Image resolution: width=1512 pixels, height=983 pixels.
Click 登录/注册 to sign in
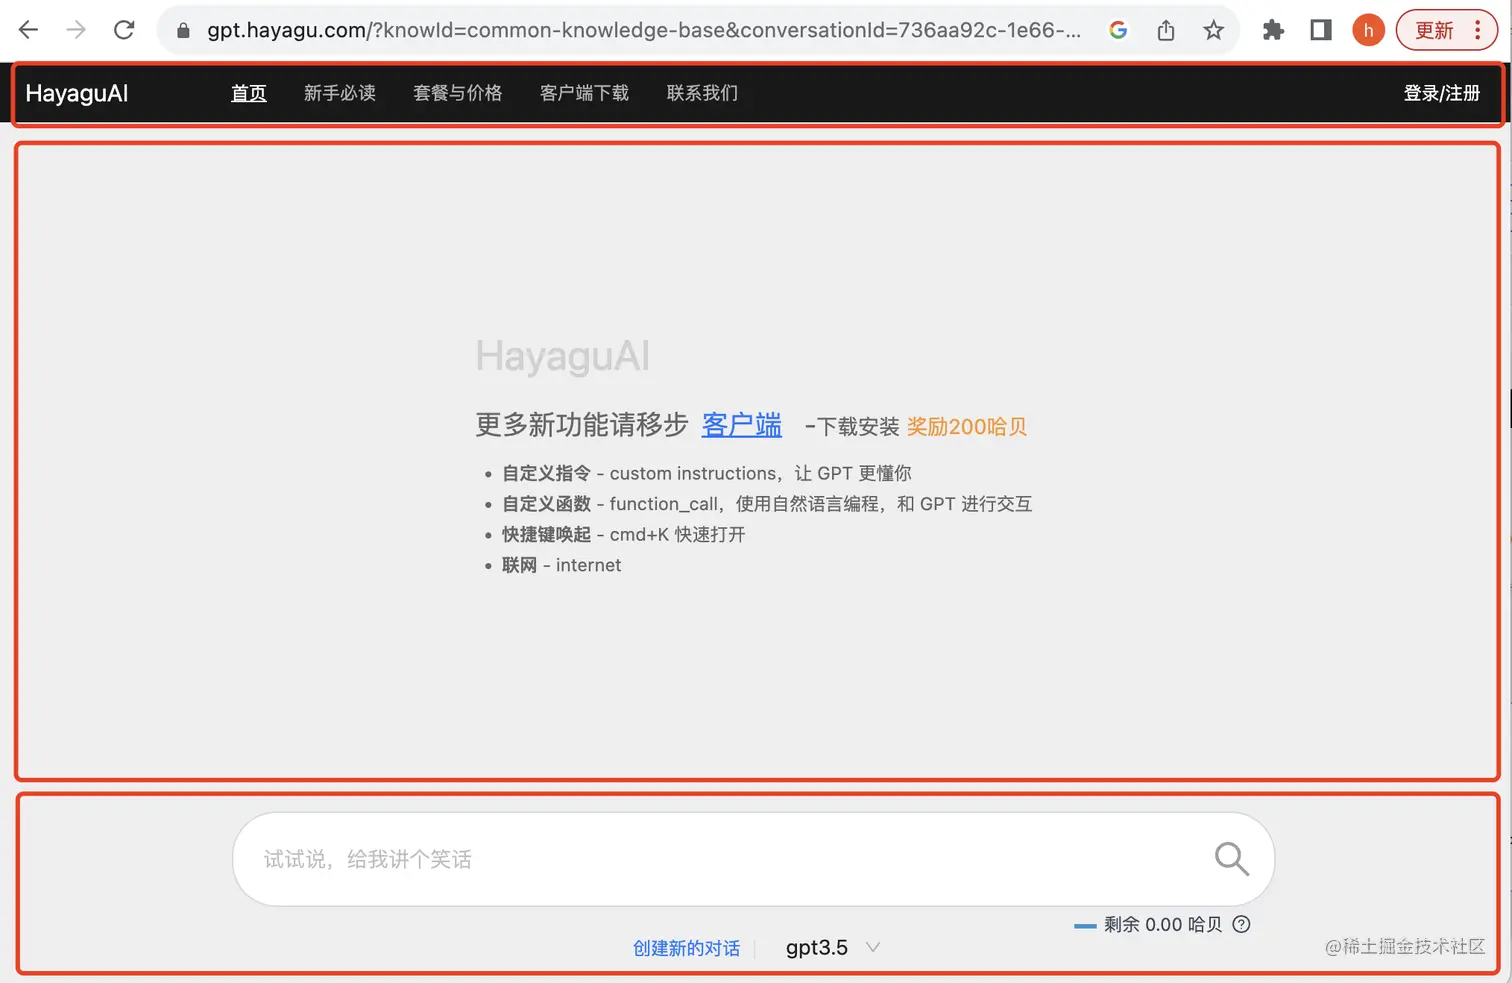pyautogui.click(x=1442, y=93)
